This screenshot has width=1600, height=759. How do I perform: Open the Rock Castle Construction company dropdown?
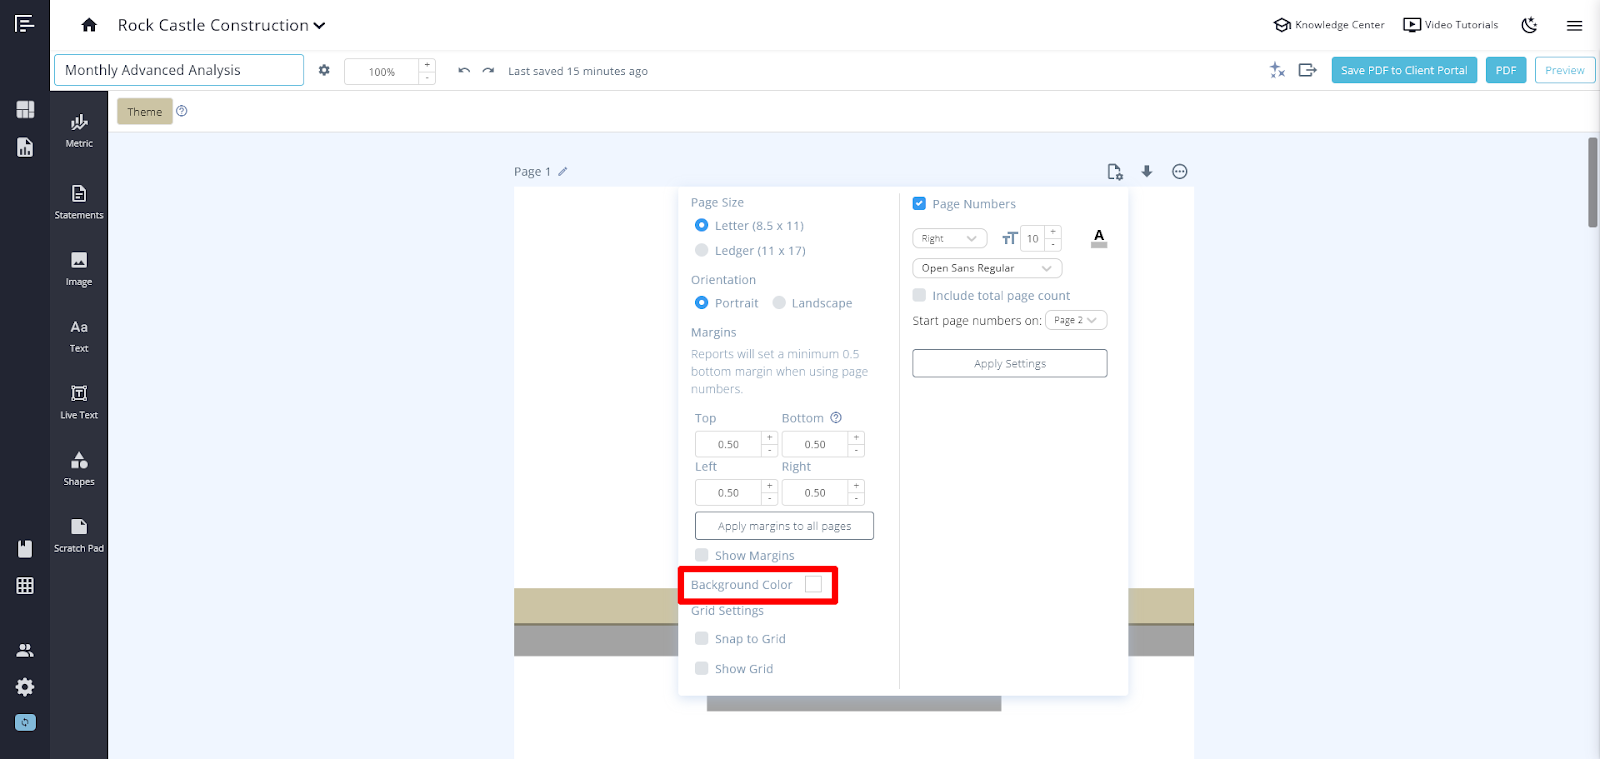coord(221,25)
